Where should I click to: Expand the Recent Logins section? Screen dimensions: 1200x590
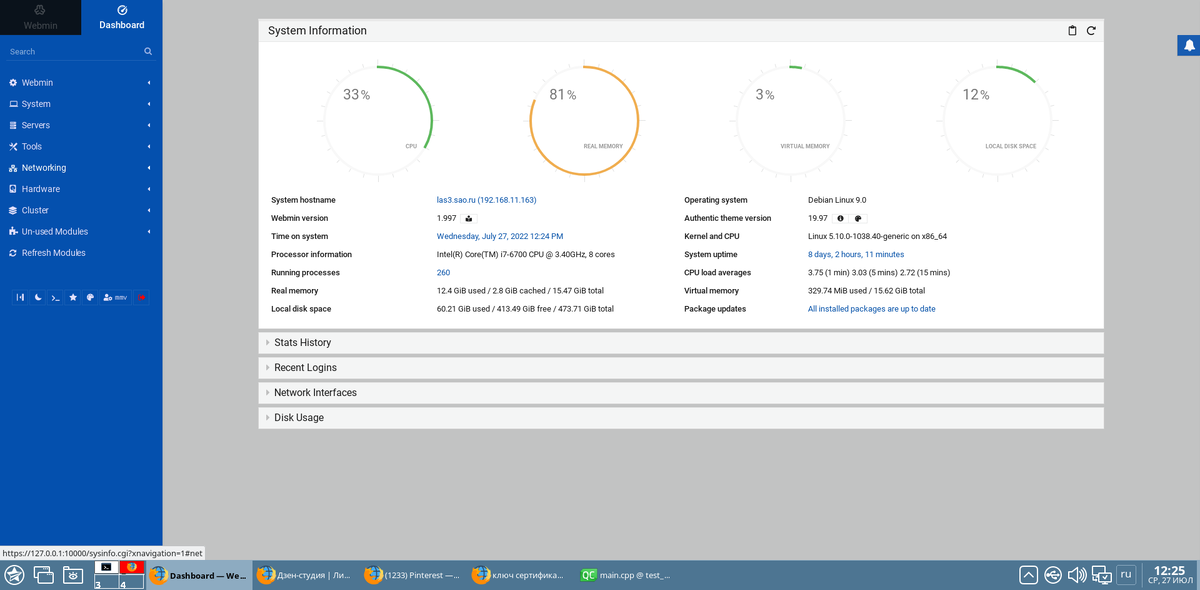[x=681, y=368]
